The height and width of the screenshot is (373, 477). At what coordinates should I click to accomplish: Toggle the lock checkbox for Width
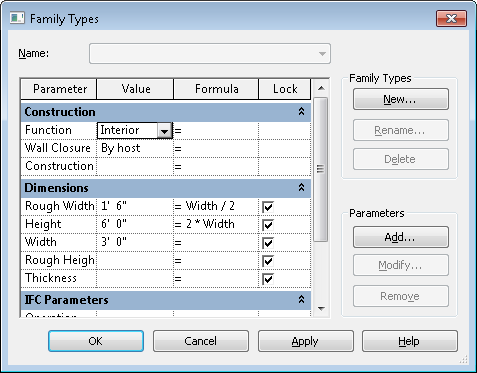pos(268,243)
